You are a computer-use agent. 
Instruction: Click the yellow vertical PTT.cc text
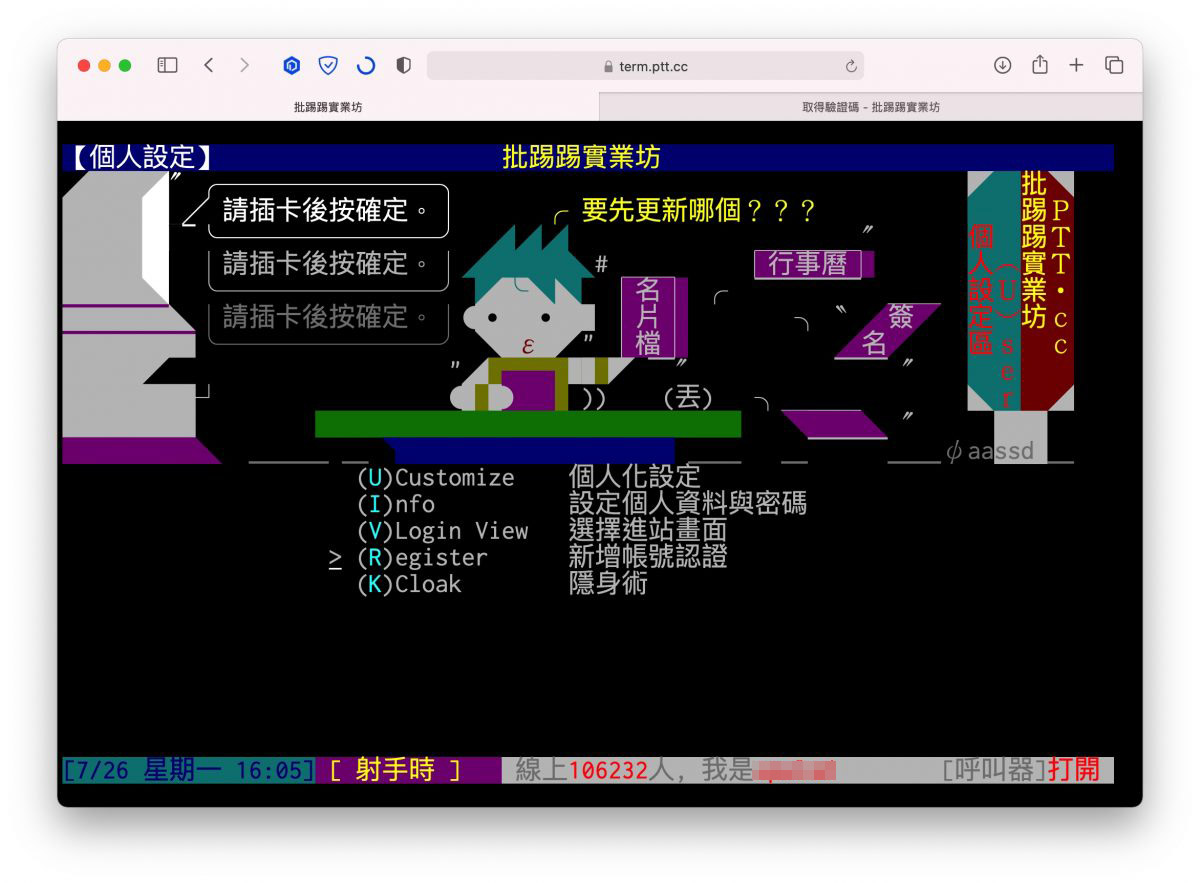pyautogui.click(x=1060, y=277)
